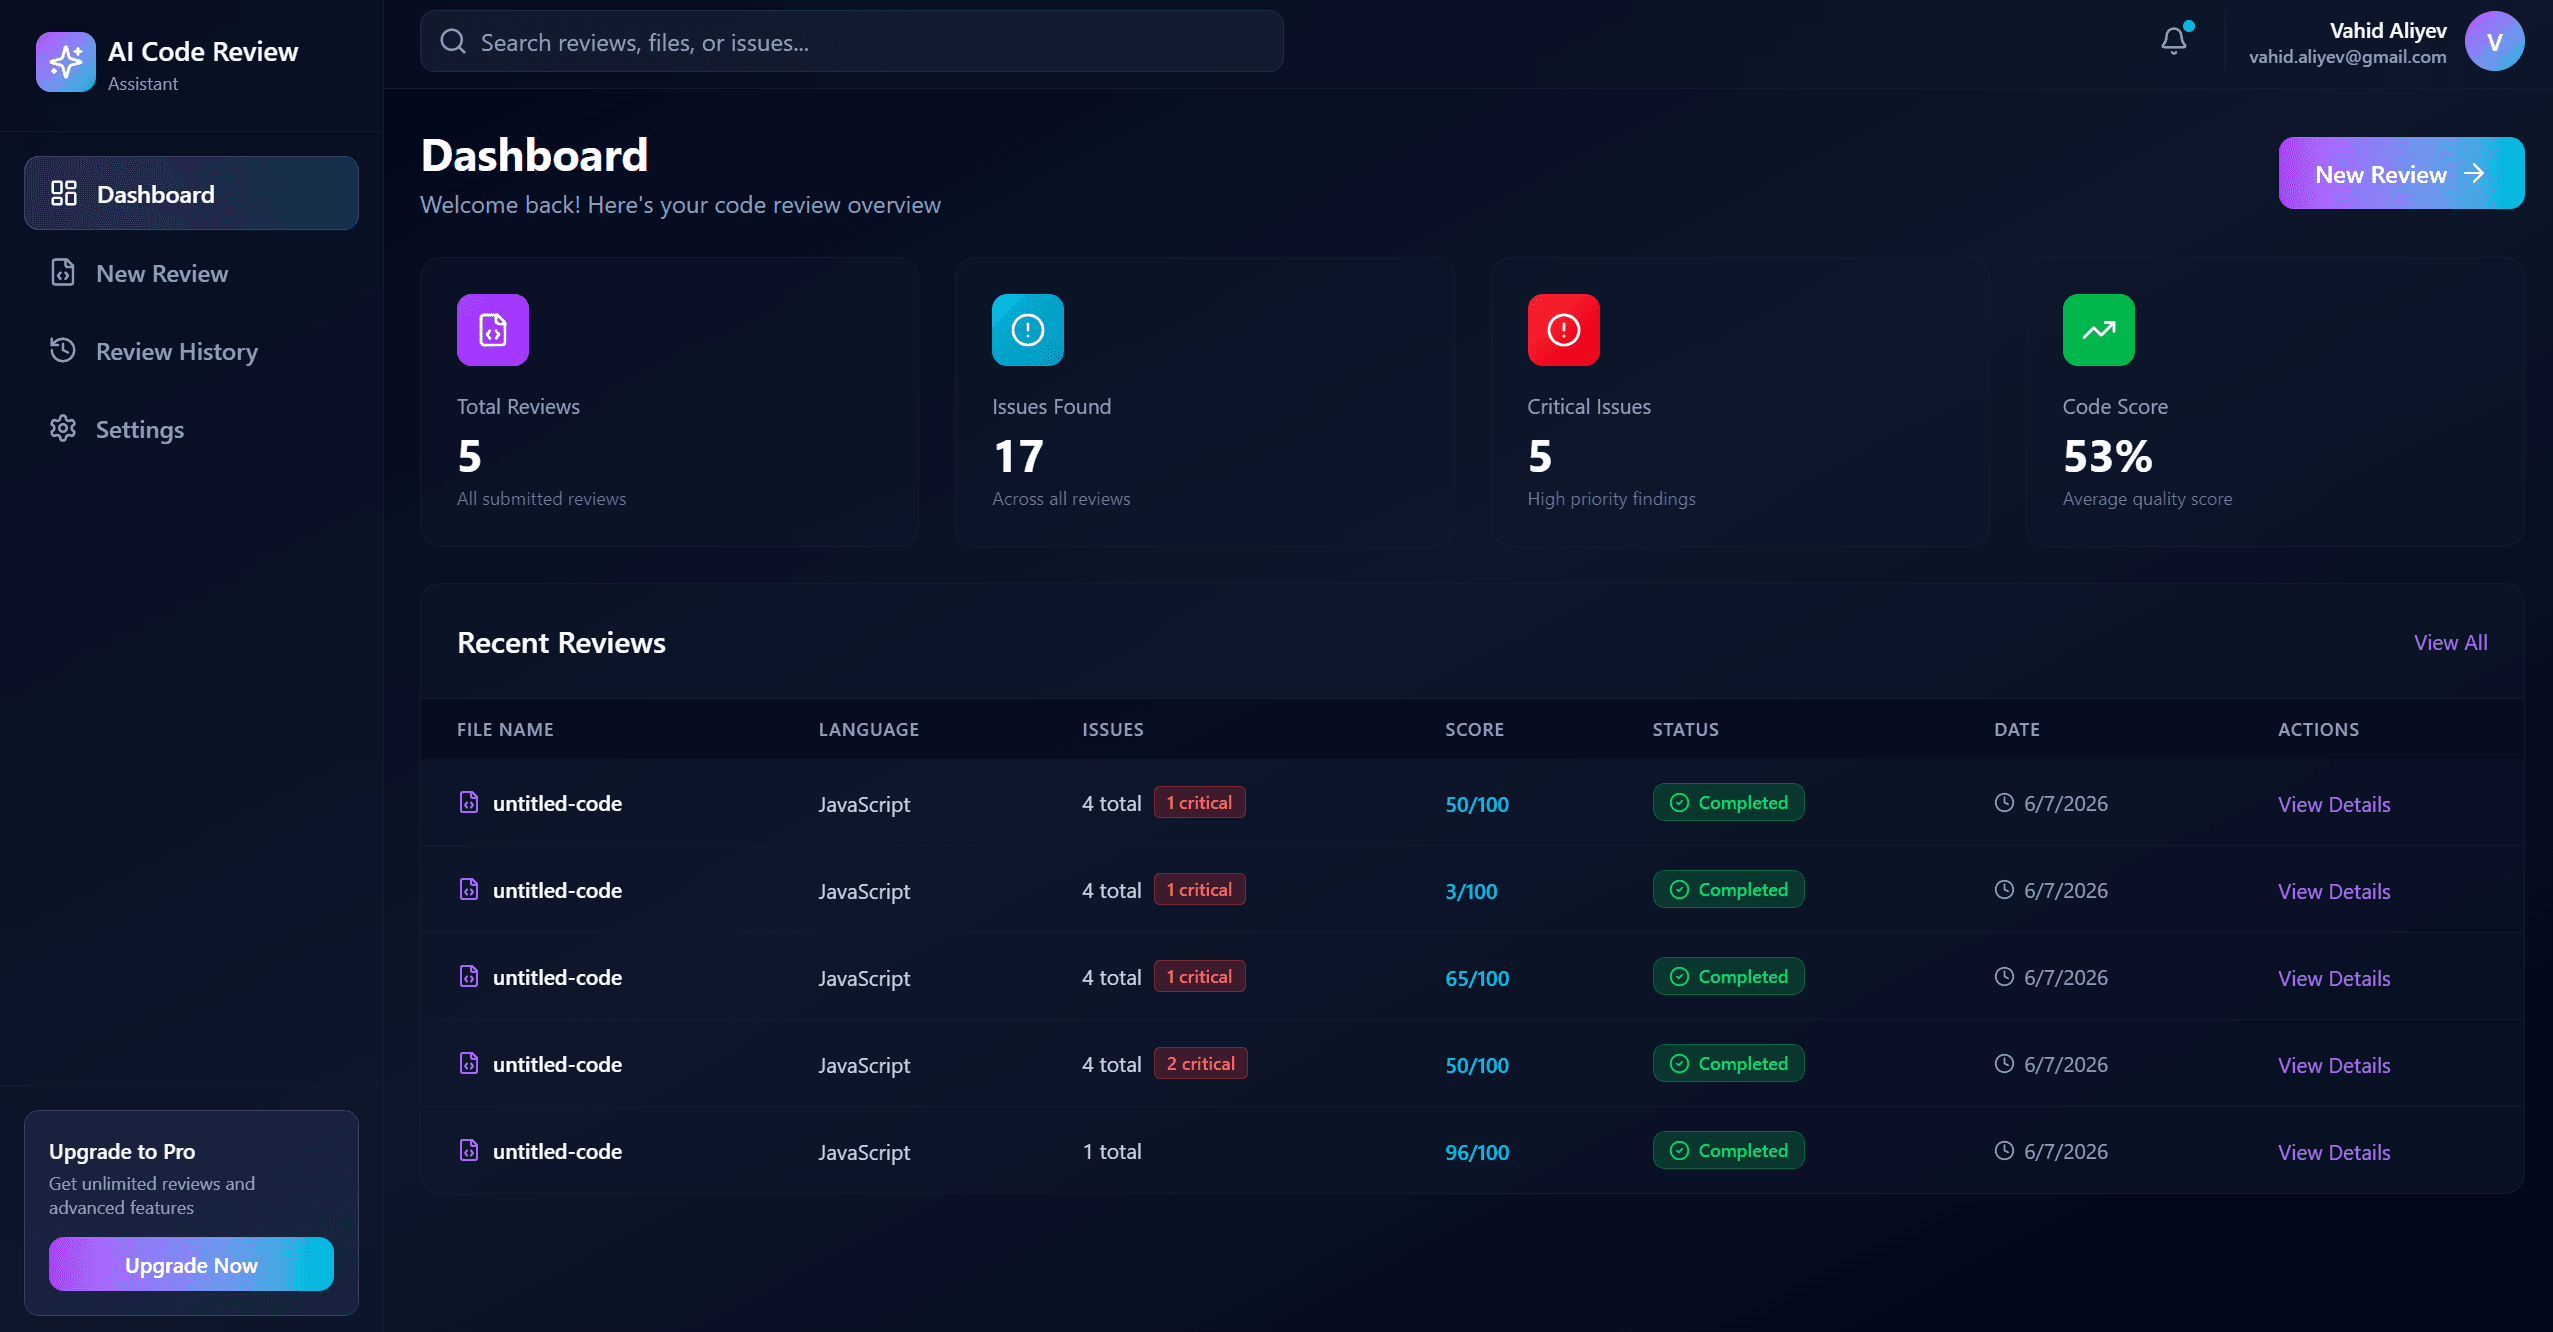Click the SCORE column header

pyautogui.click(x=1474, y=729)
